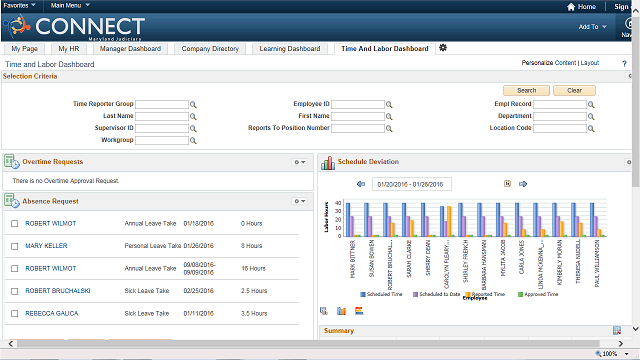Screen dimensions: 640x360
Task: Click the Clear button
Action: pos(574,90)
